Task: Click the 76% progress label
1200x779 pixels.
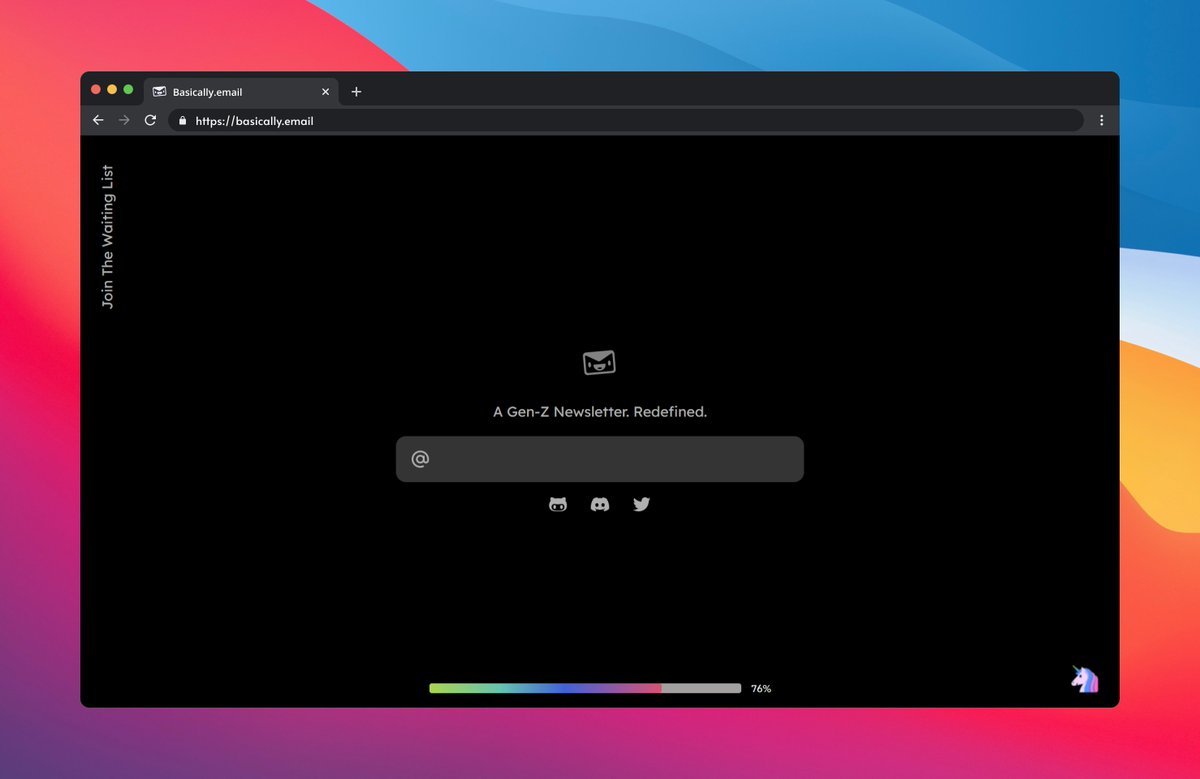Action: coord(761,689)
